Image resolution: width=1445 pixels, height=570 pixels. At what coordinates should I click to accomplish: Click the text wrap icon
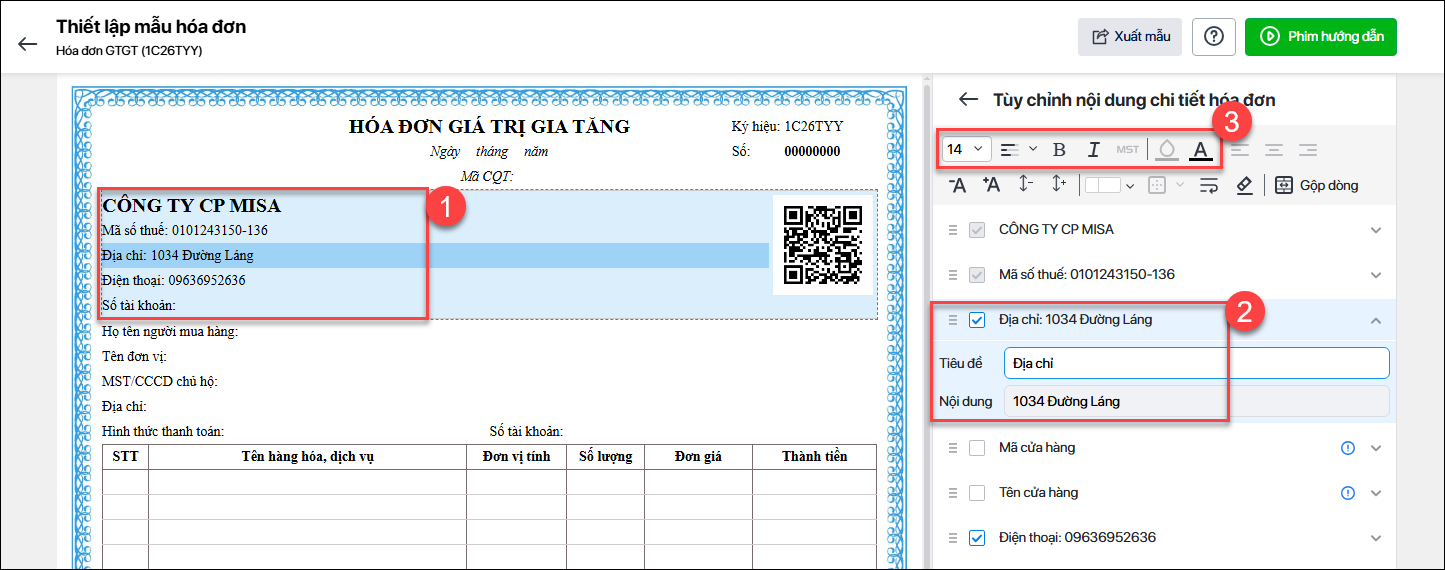click(x=1208, y=185)
